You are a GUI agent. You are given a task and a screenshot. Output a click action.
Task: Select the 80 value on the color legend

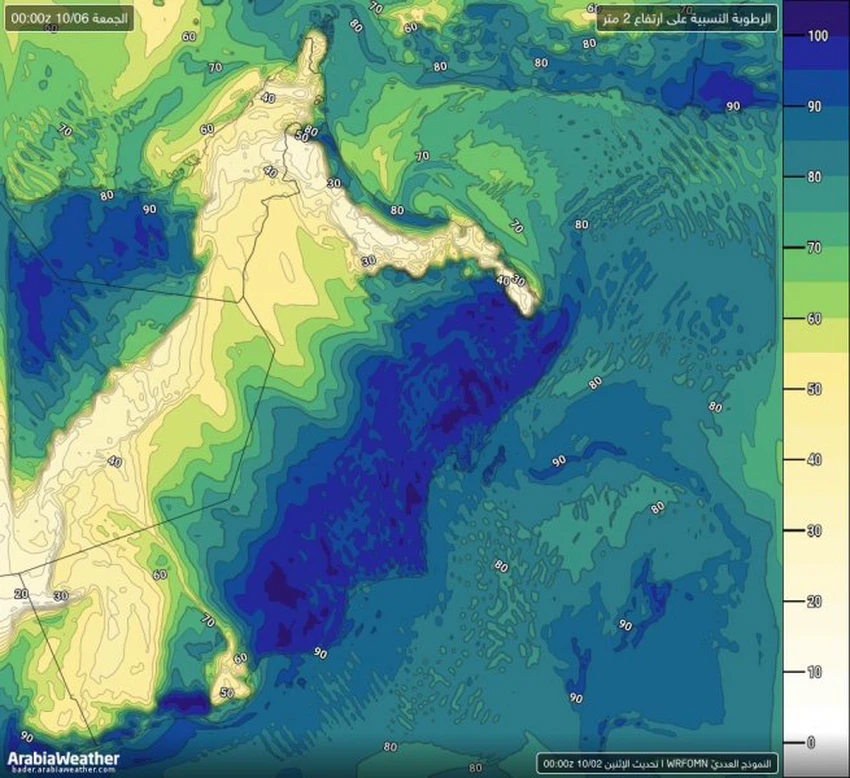817,177
